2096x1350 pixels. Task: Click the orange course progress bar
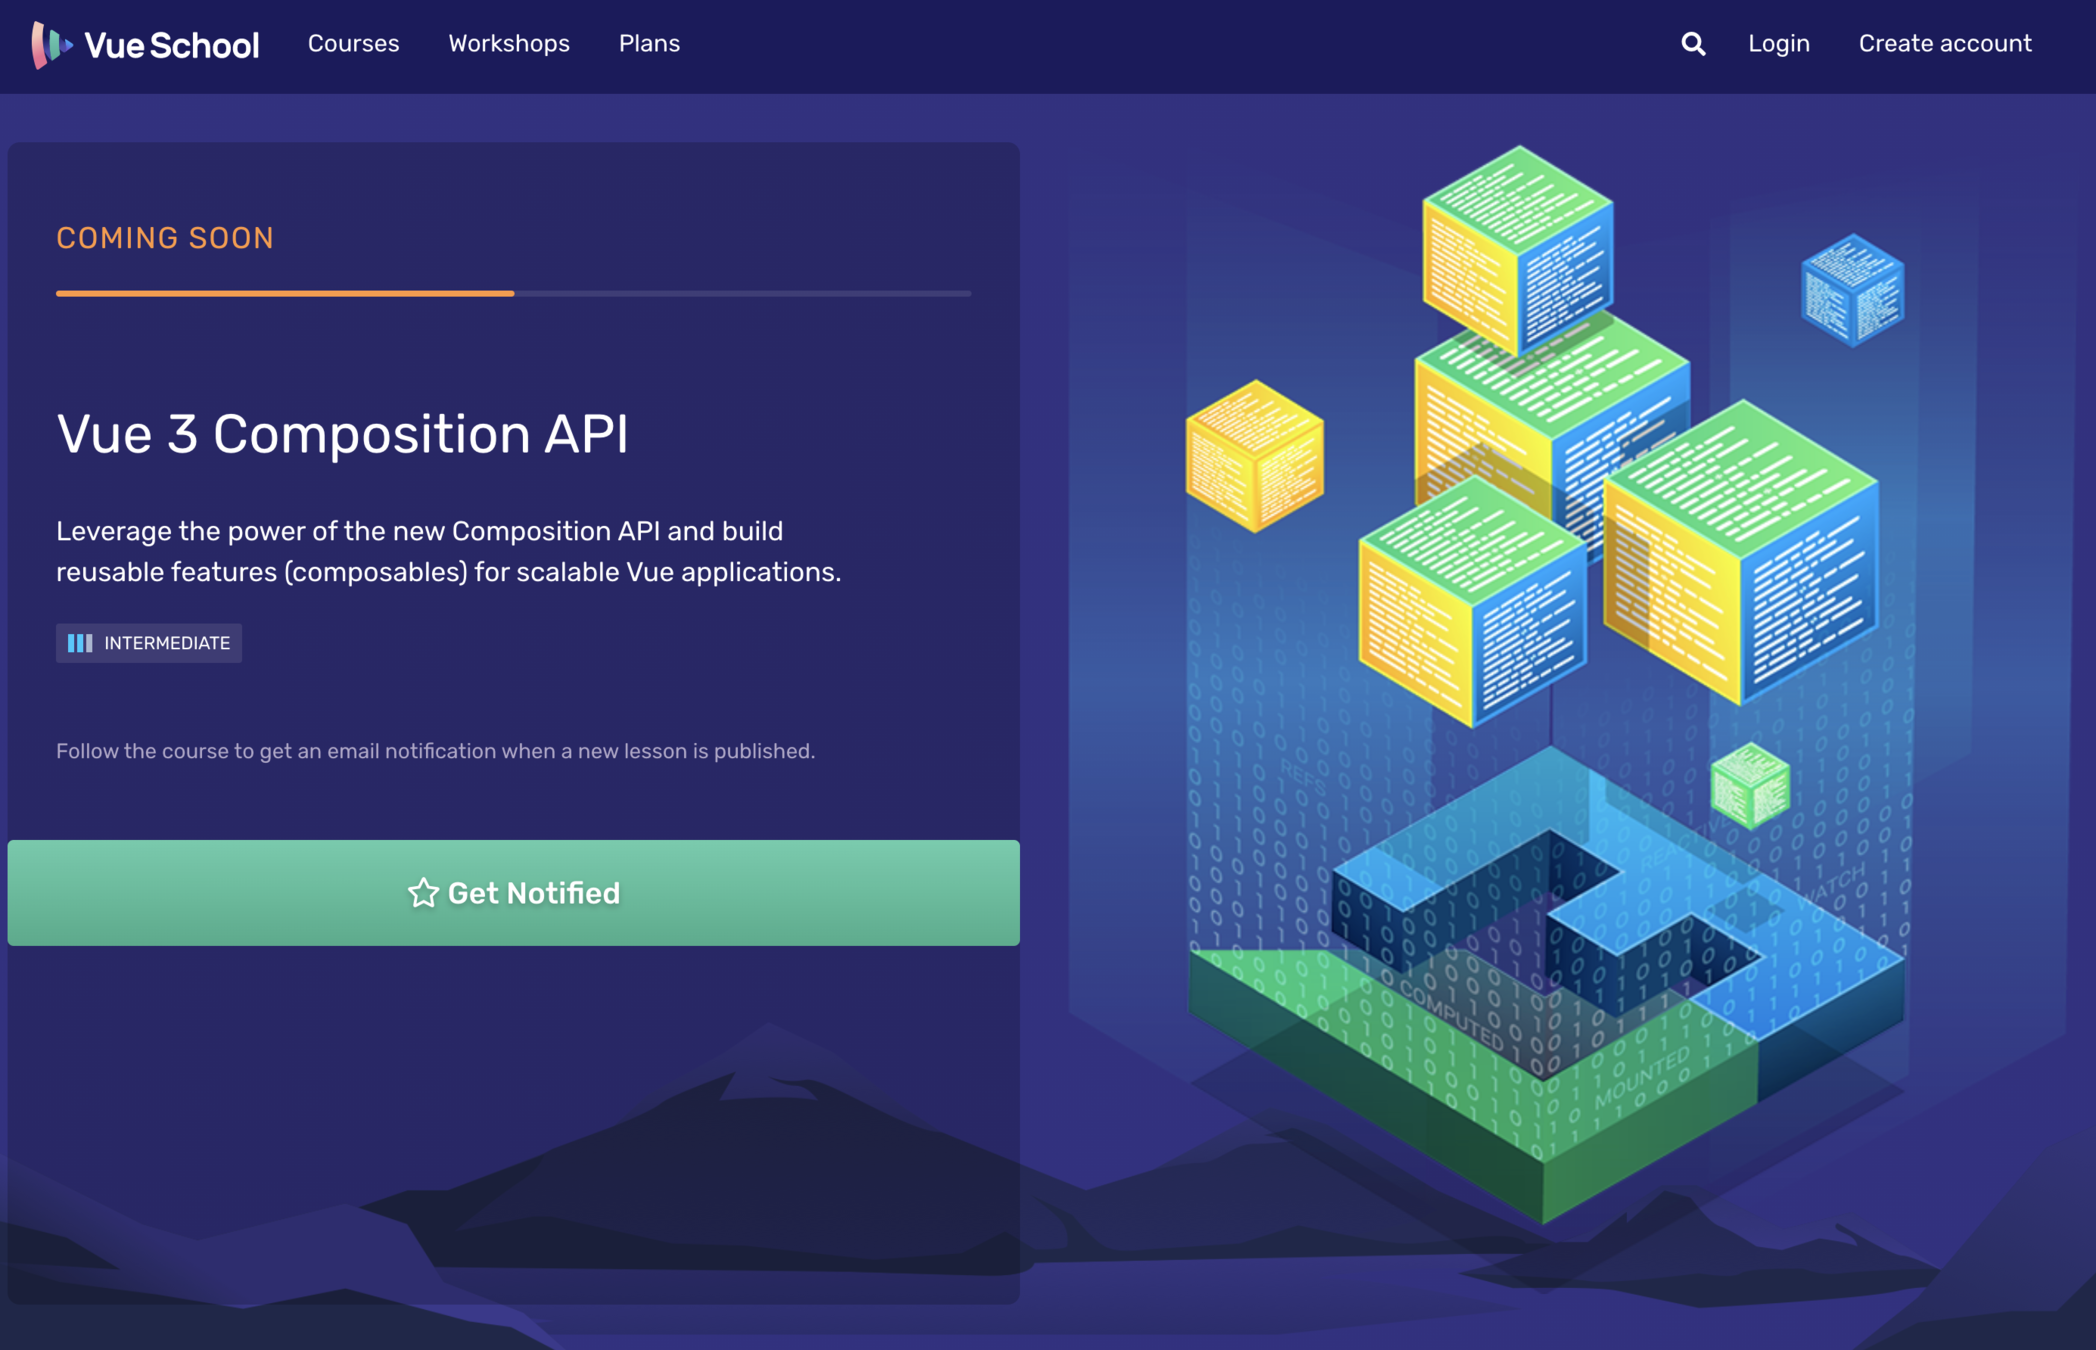pyautogui.click(x=285, y=293)
